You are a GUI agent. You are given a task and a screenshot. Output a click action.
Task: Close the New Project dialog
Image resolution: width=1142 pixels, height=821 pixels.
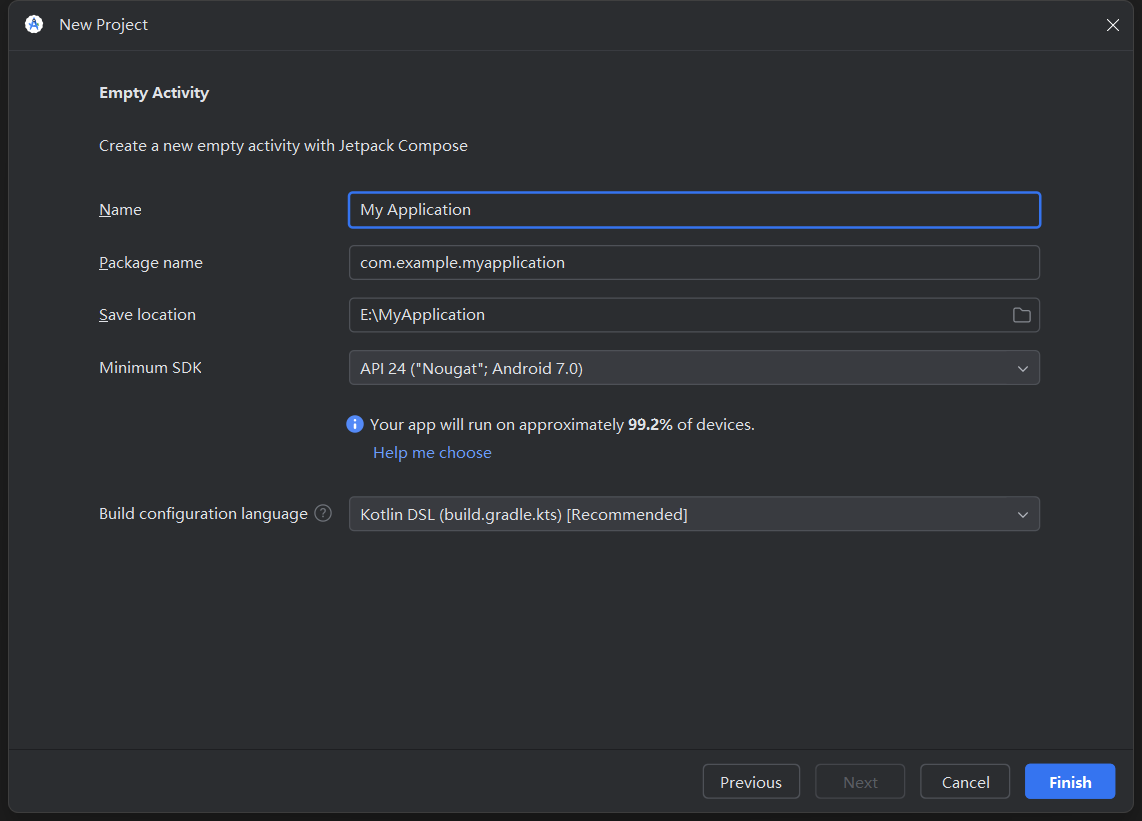tap(1112, 25)
